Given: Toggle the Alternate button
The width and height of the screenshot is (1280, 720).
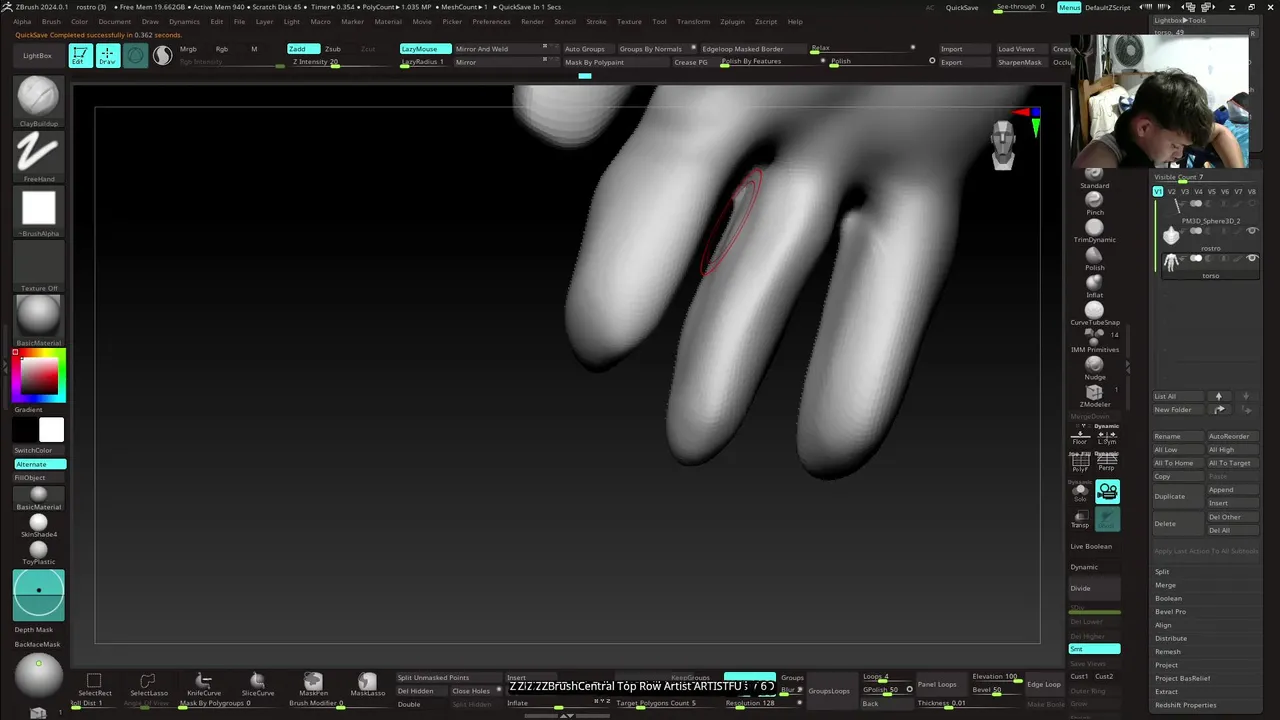Looking at the screenshot, I should coord(40,464).
